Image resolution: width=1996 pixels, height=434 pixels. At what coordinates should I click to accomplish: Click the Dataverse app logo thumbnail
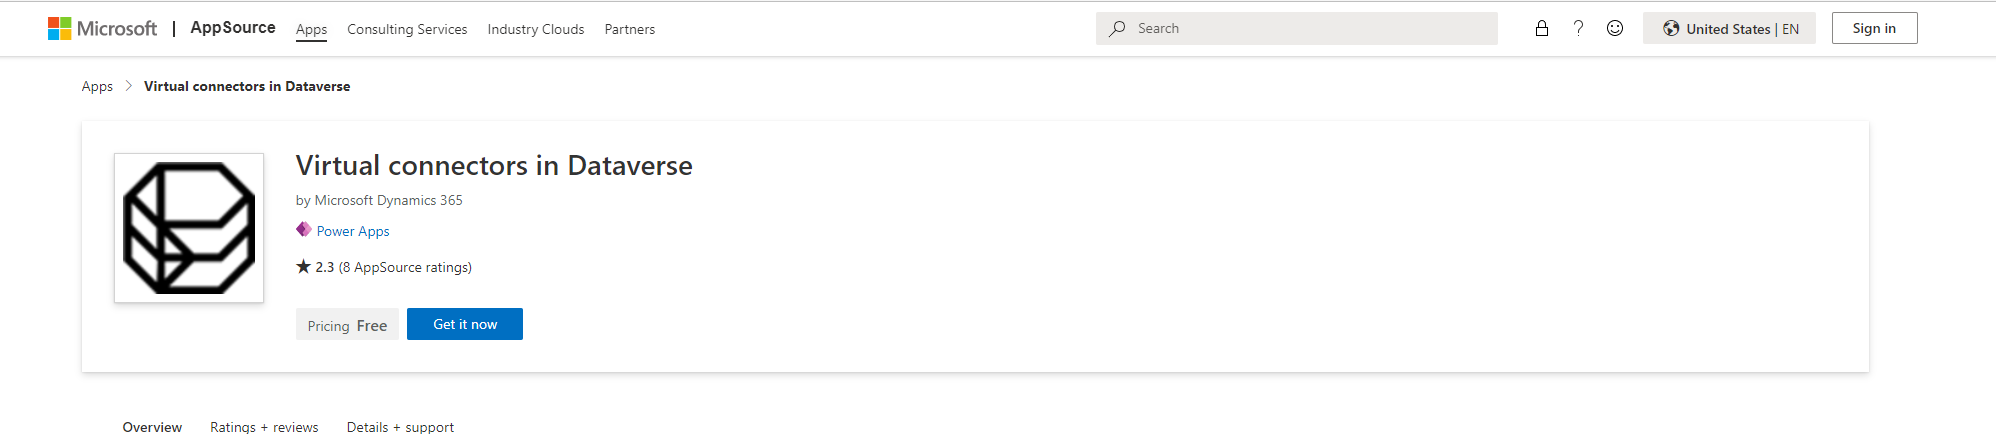[189, 228]
